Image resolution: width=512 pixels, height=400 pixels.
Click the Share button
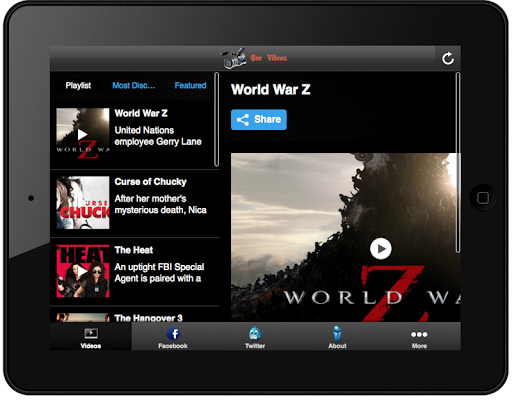coord(259,119)
